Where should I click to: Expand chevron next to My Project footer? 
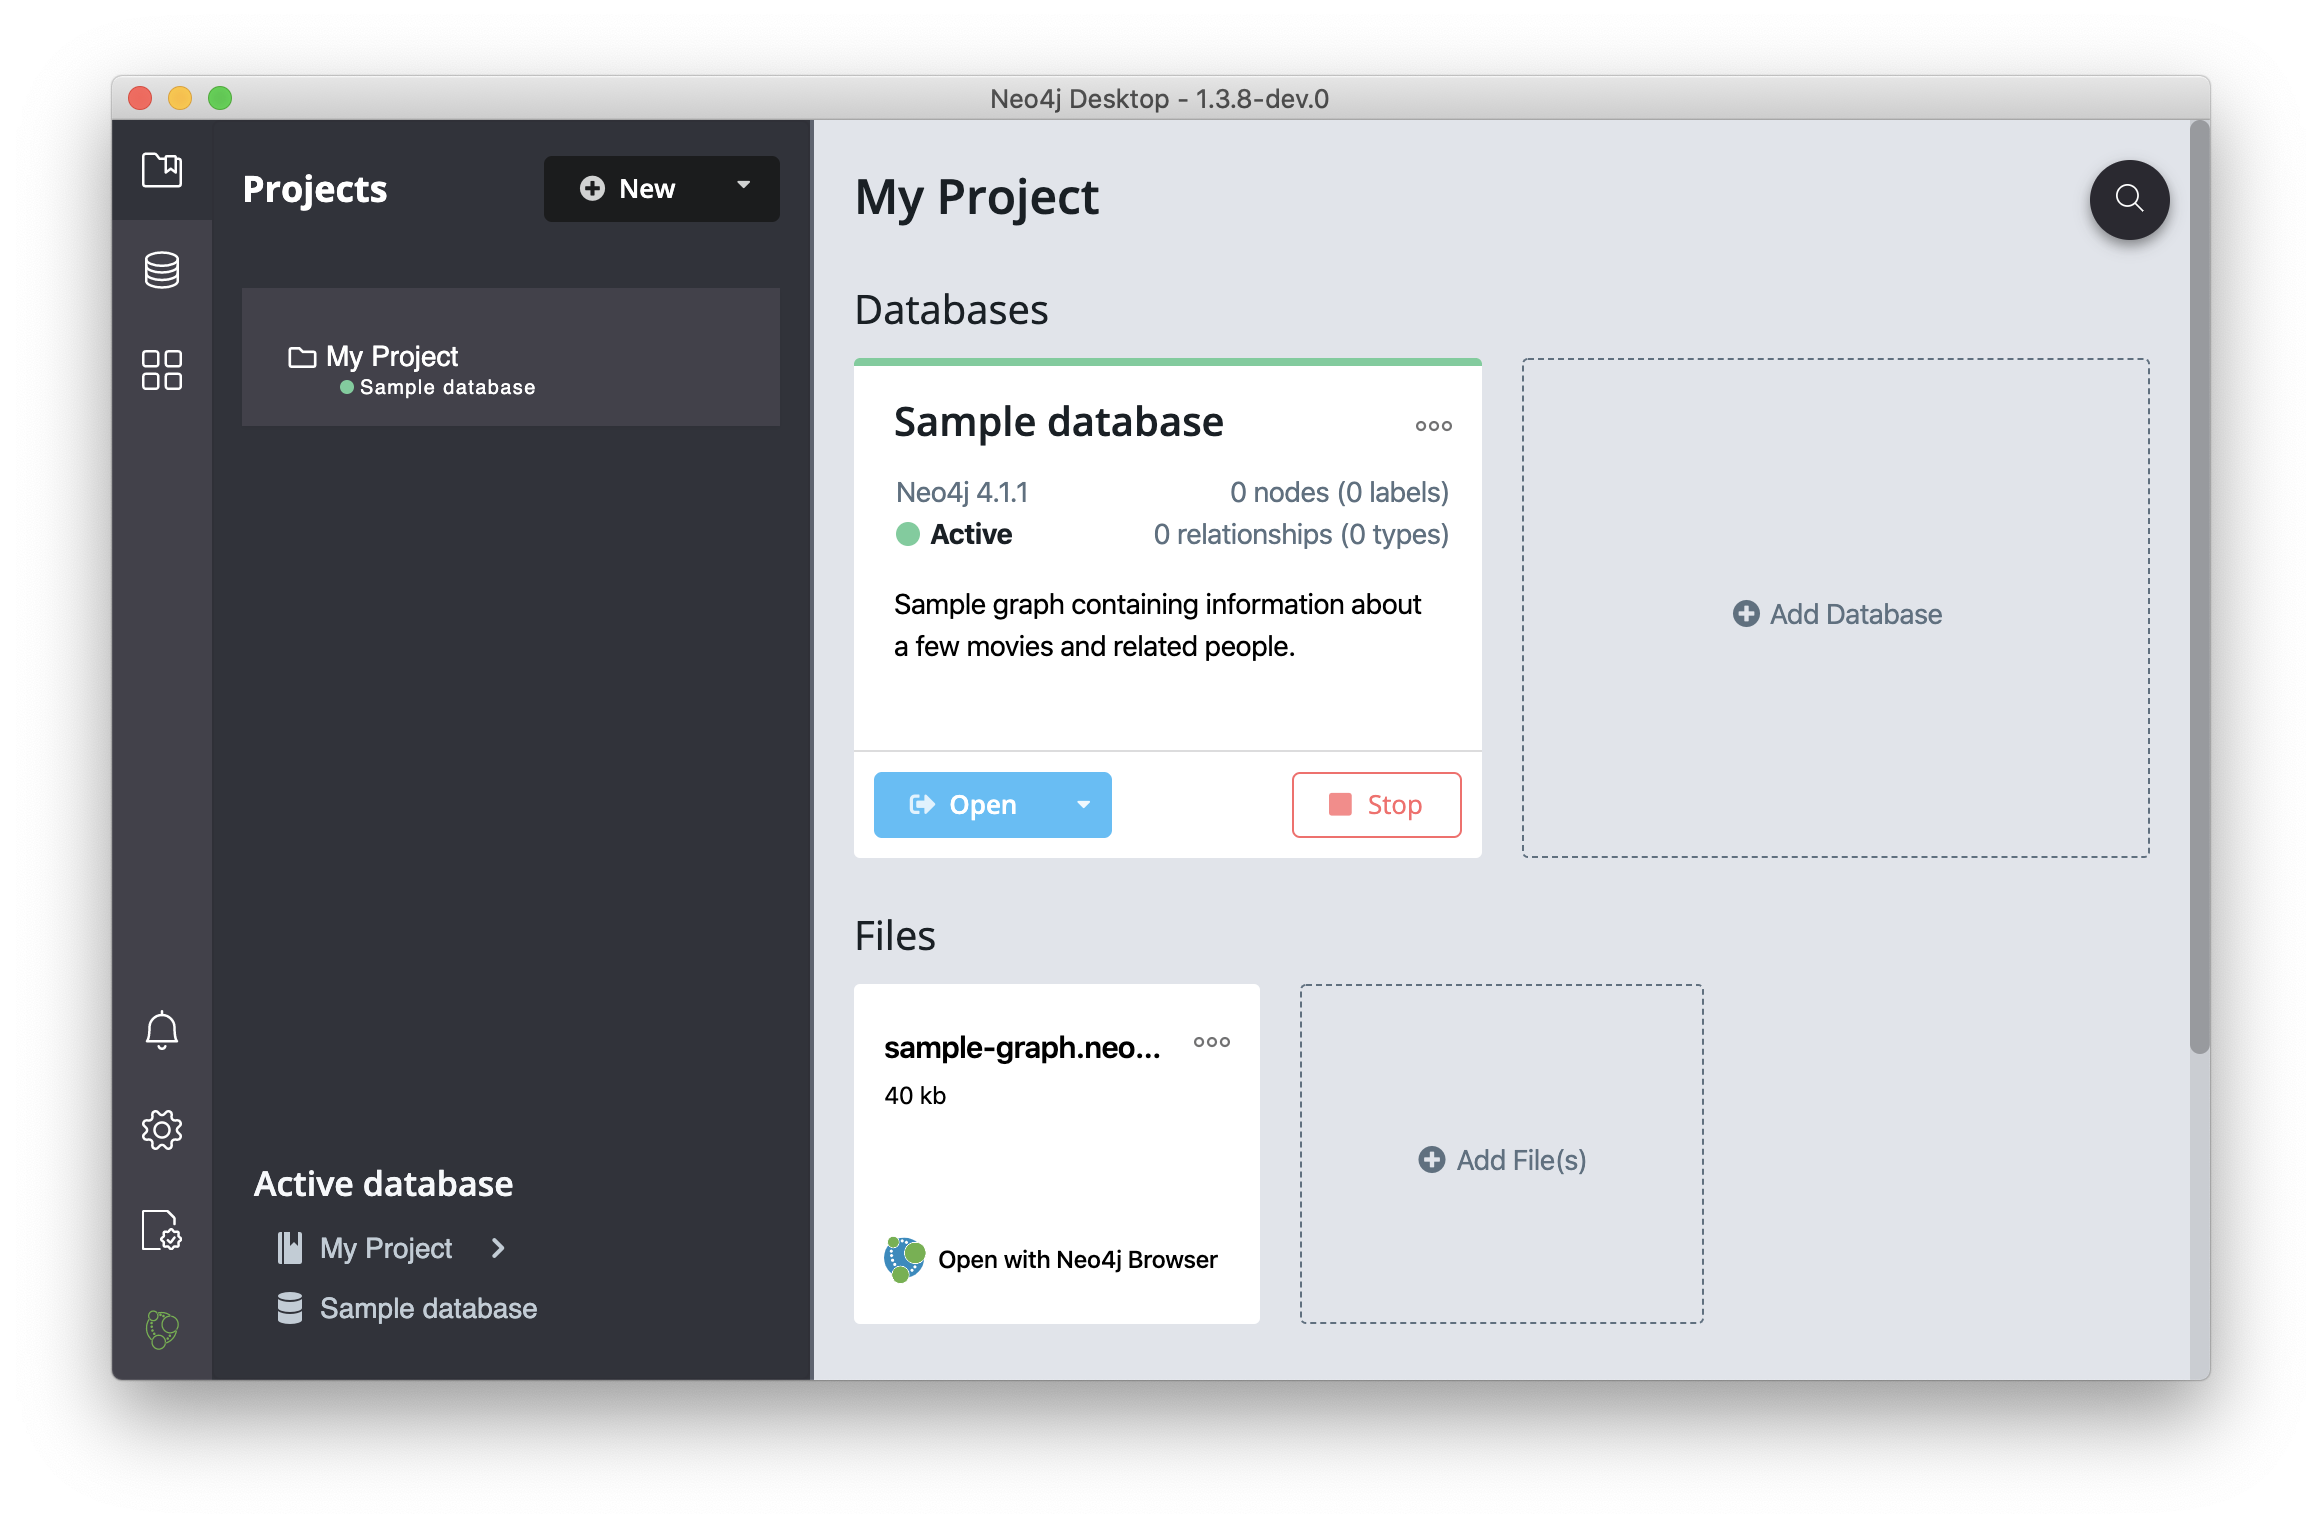click(498, 1248)
